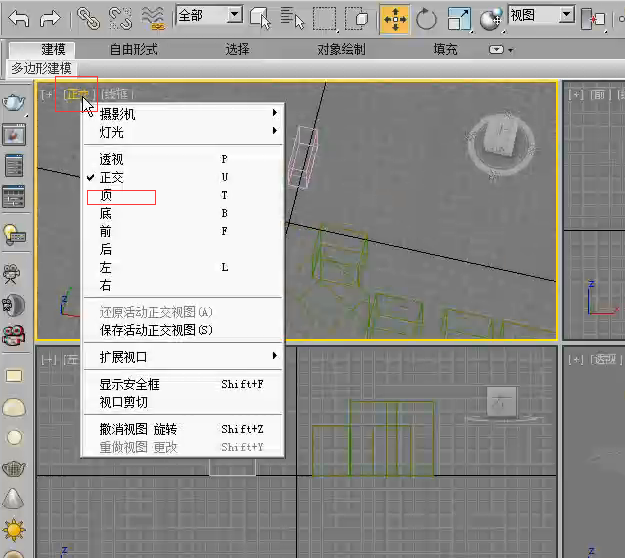Click the teapot render icon
625x558 pixels.
tap(14, 103)
